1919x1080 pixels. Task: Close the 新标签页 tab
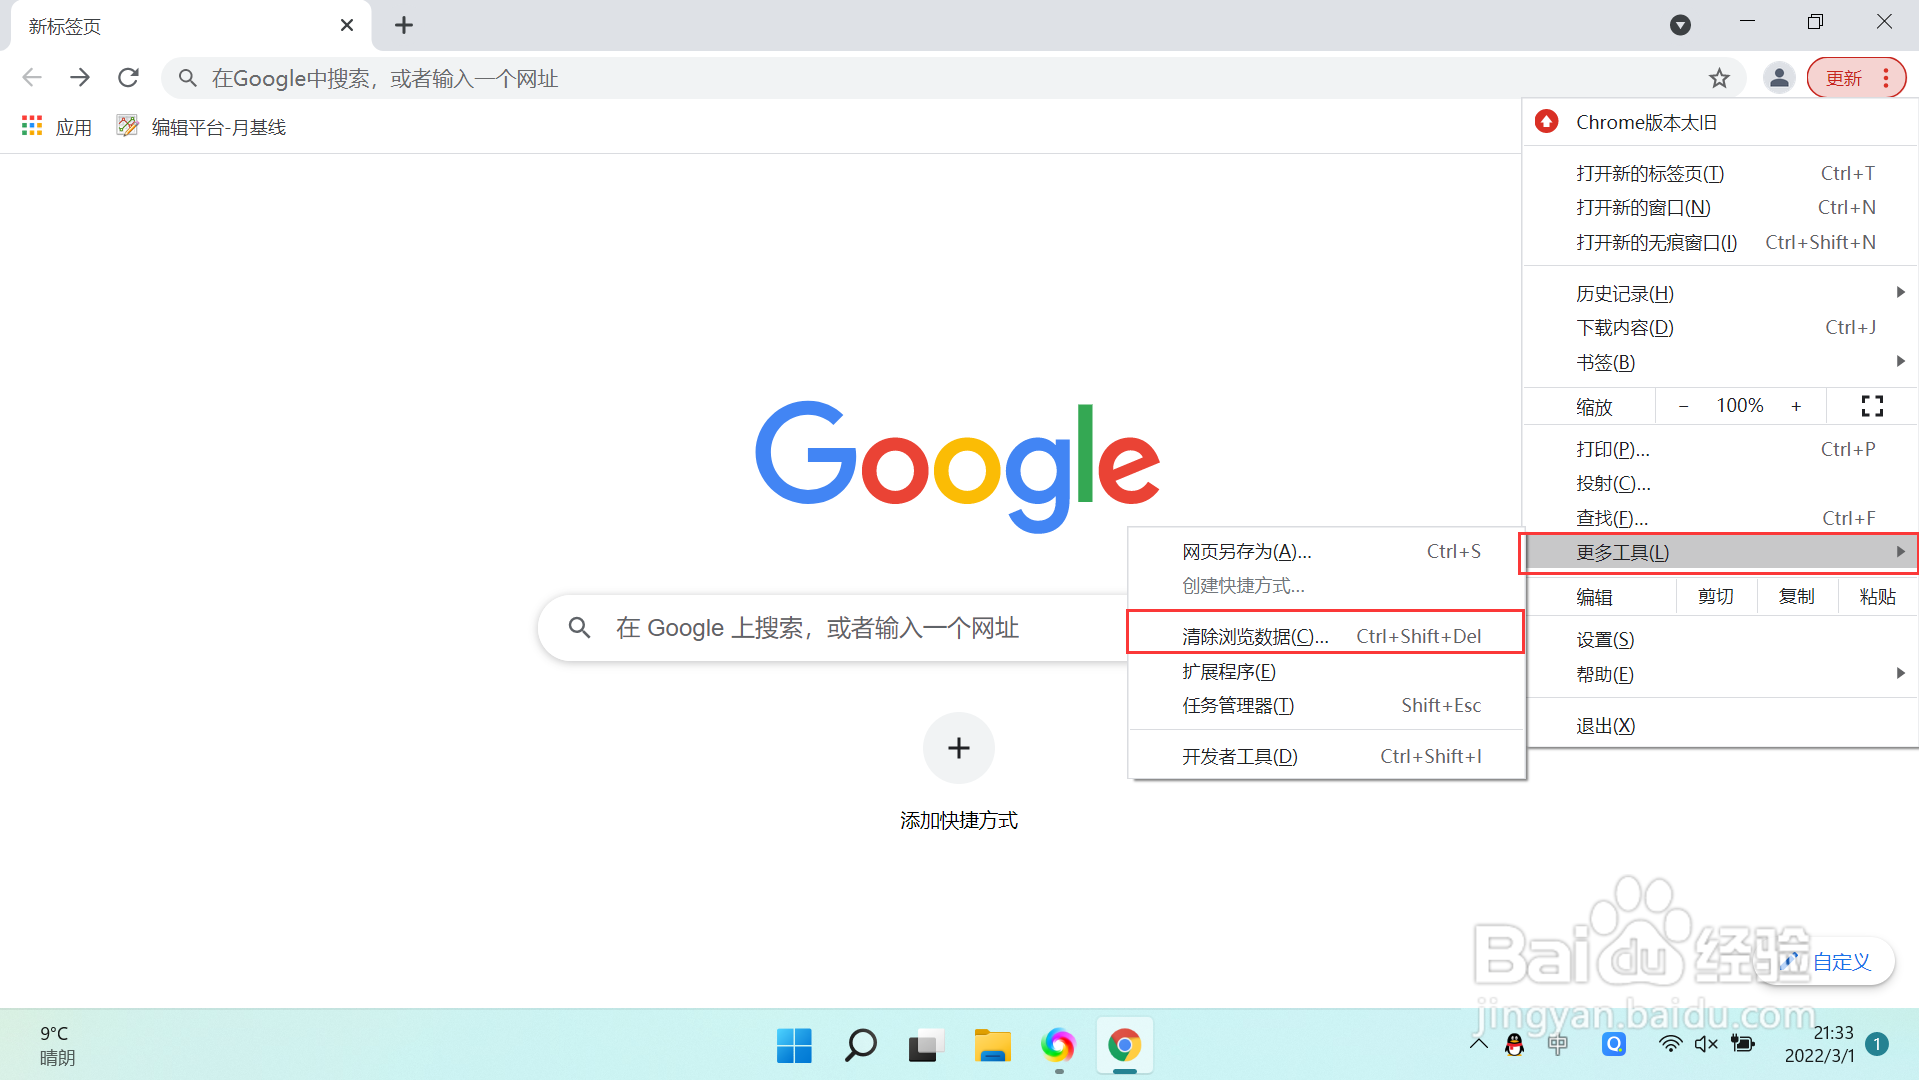[347, 25]
